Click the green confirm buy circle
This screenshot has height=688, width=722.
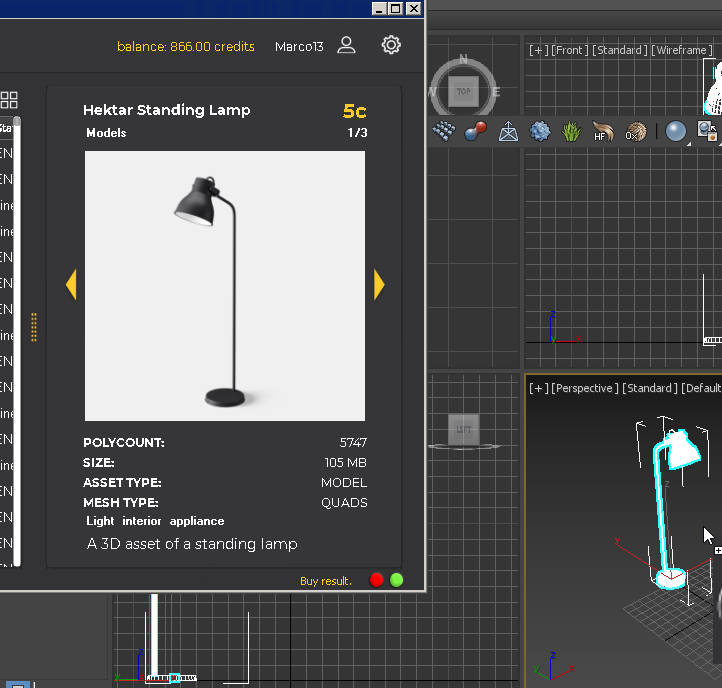pyautogui.click(x=396, y=580)
